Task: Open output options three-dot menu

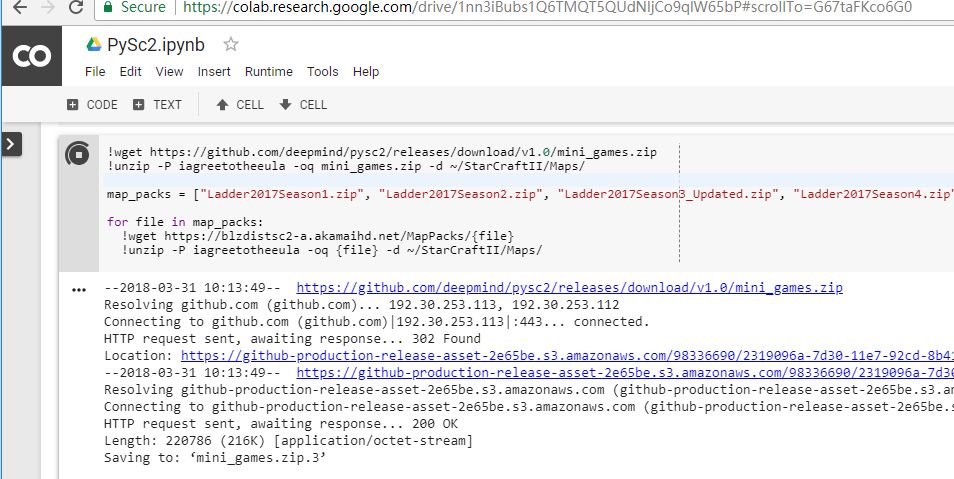Action: [79, 290]
